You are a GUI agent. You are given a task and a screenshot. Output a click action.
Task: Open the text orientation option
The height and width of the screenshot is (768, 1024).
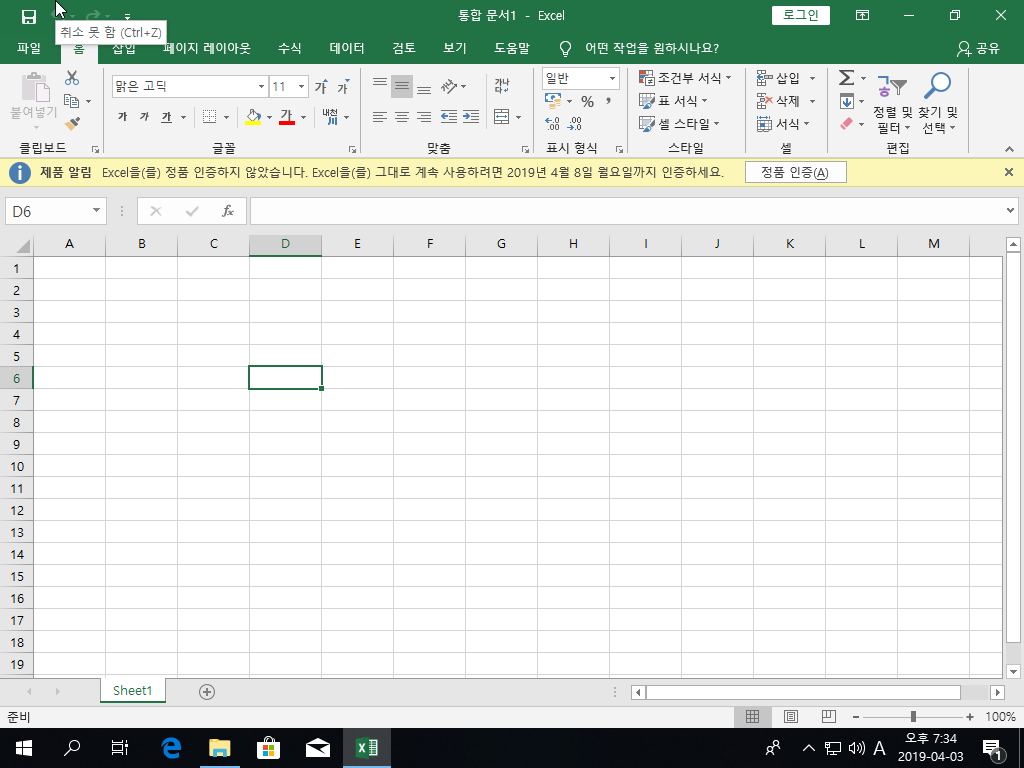[453, 86]
